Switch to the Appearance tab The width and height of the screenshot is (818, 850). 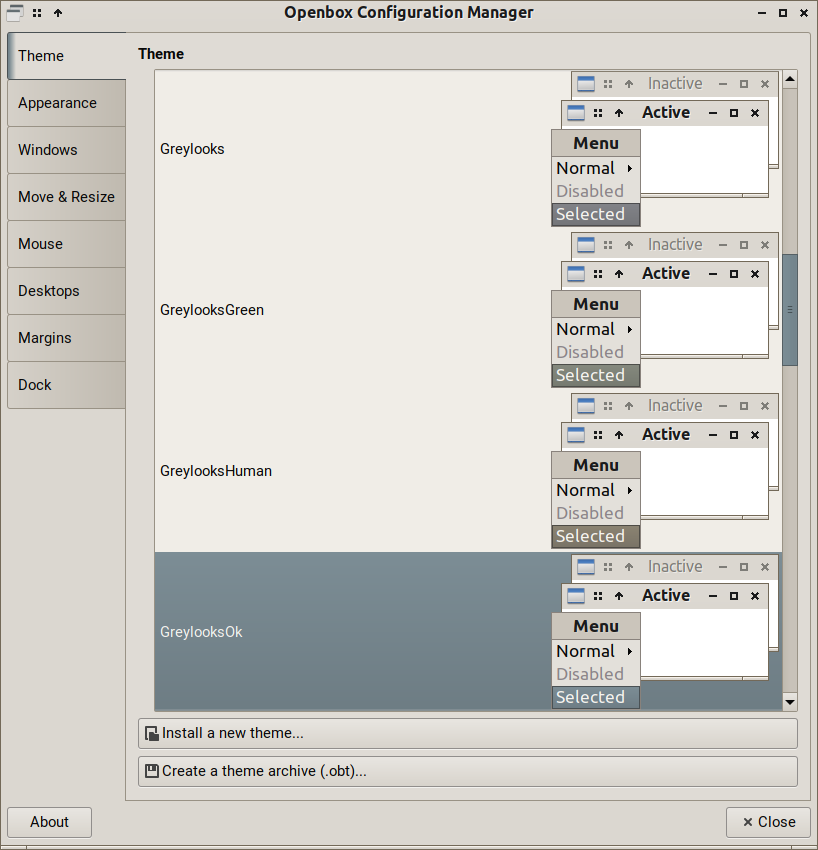(67, 103)
